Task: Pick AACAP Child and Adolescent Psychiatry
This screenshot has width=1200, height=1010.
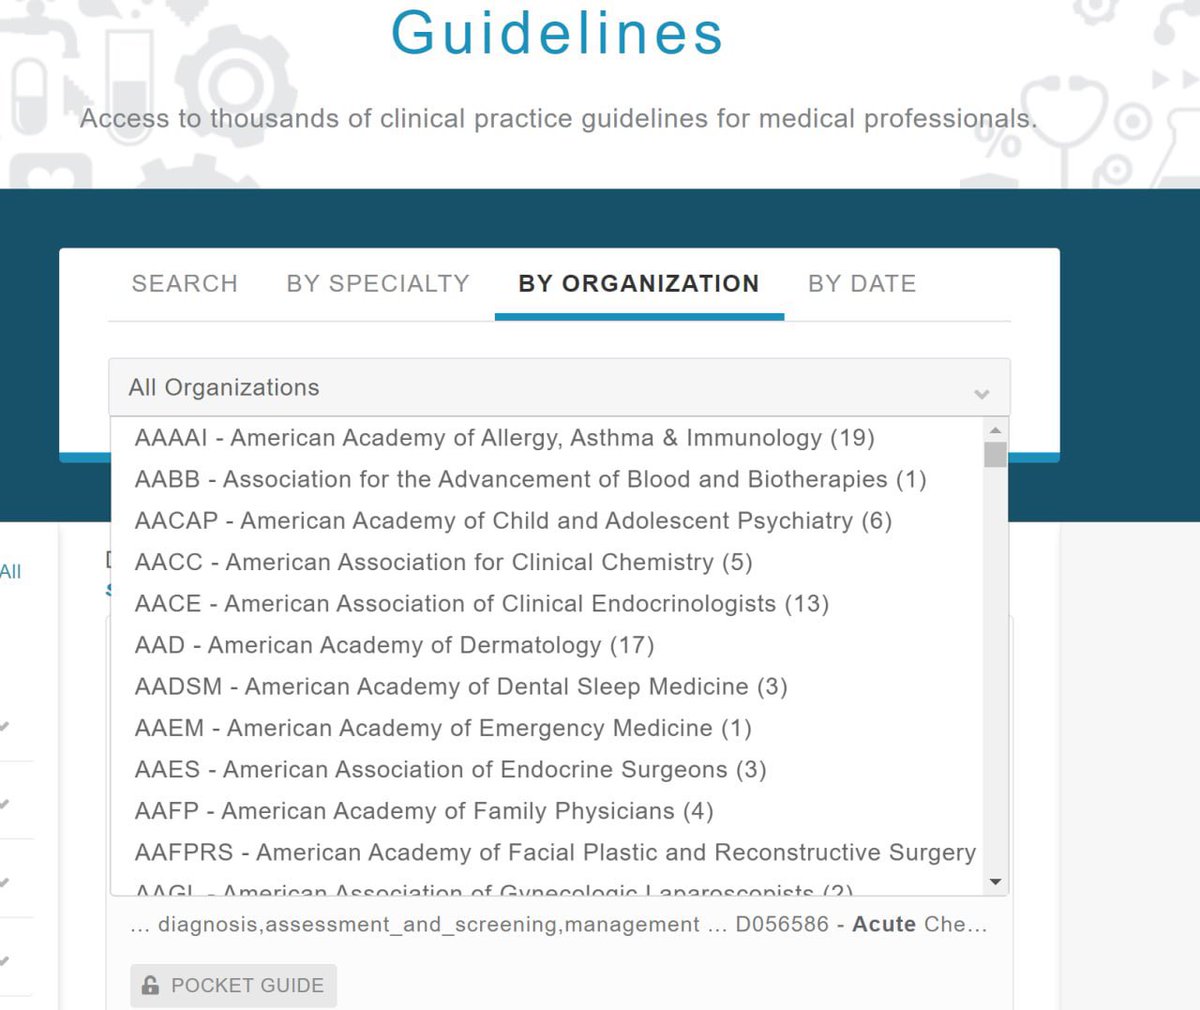Action: click(546, 521)
